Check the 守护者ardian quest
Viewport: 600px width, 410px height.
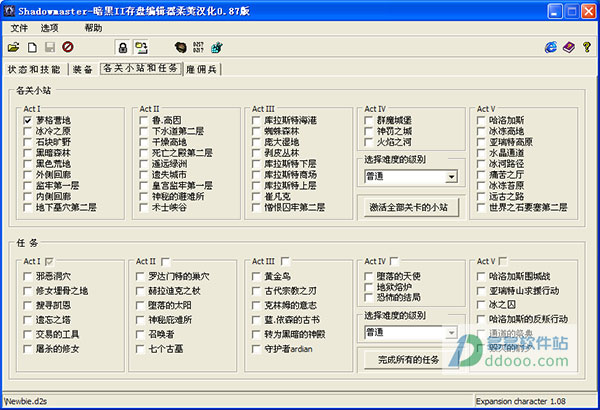[x=256, y=349]
